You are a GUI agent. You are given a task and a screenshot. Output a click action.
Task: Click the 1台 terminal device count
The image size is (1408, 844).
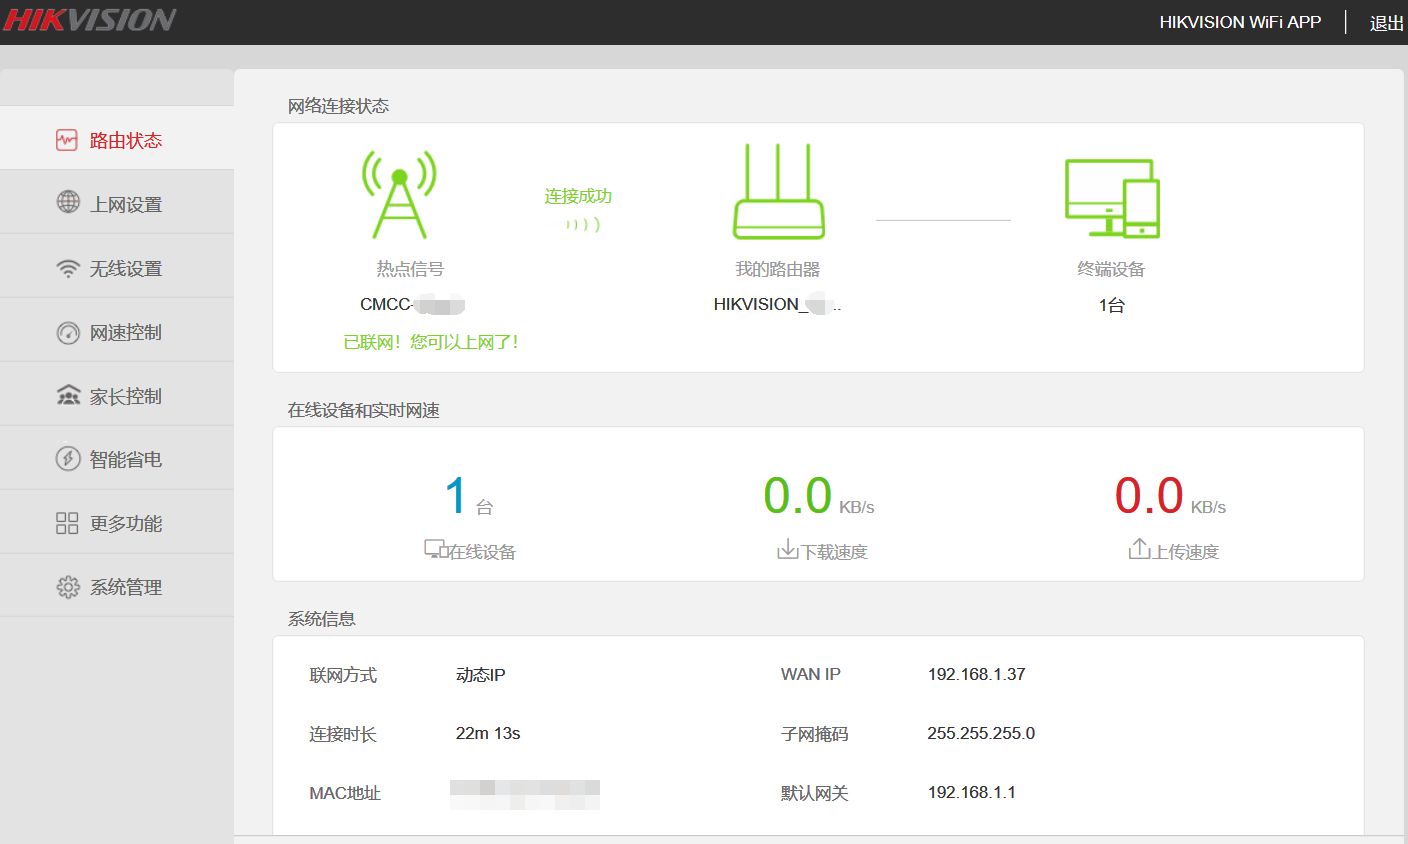1111,305
